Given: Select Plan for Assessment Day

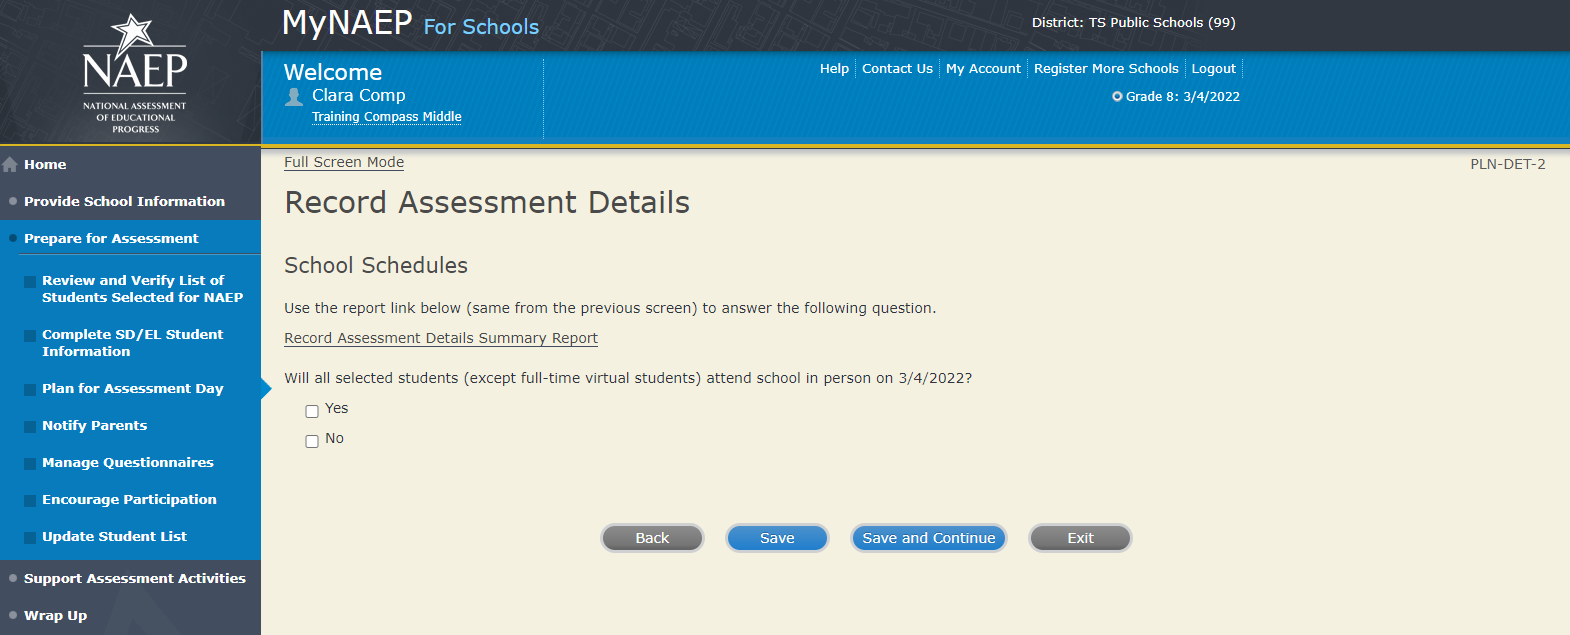Looking at the screenshot, I should click(133, 388).
